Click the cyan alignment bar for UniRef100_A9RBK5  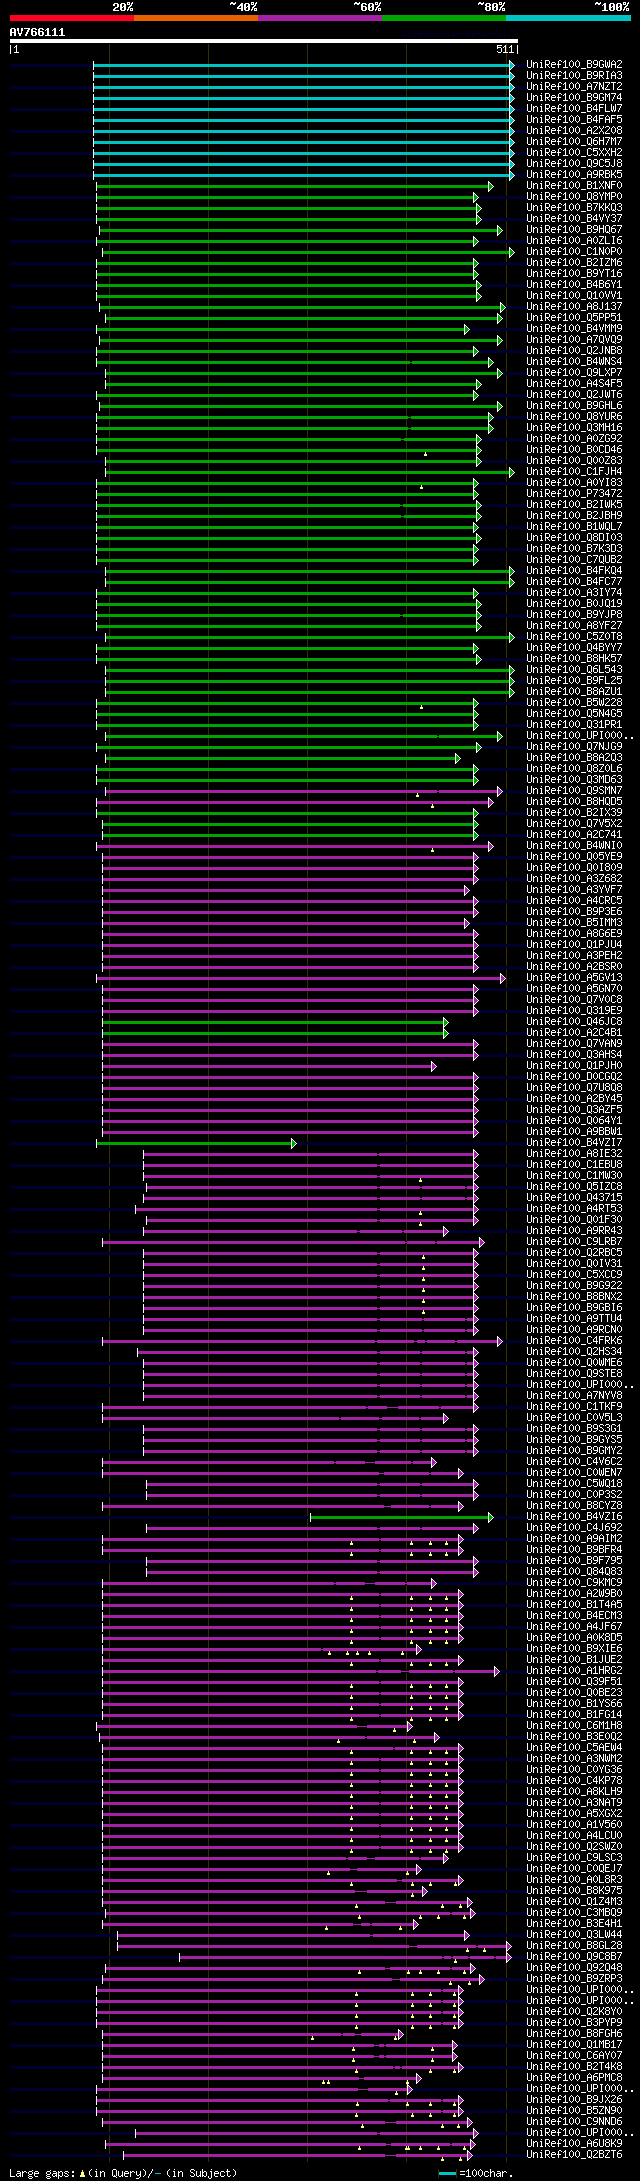pyautogui.click(x=304, y=175)
